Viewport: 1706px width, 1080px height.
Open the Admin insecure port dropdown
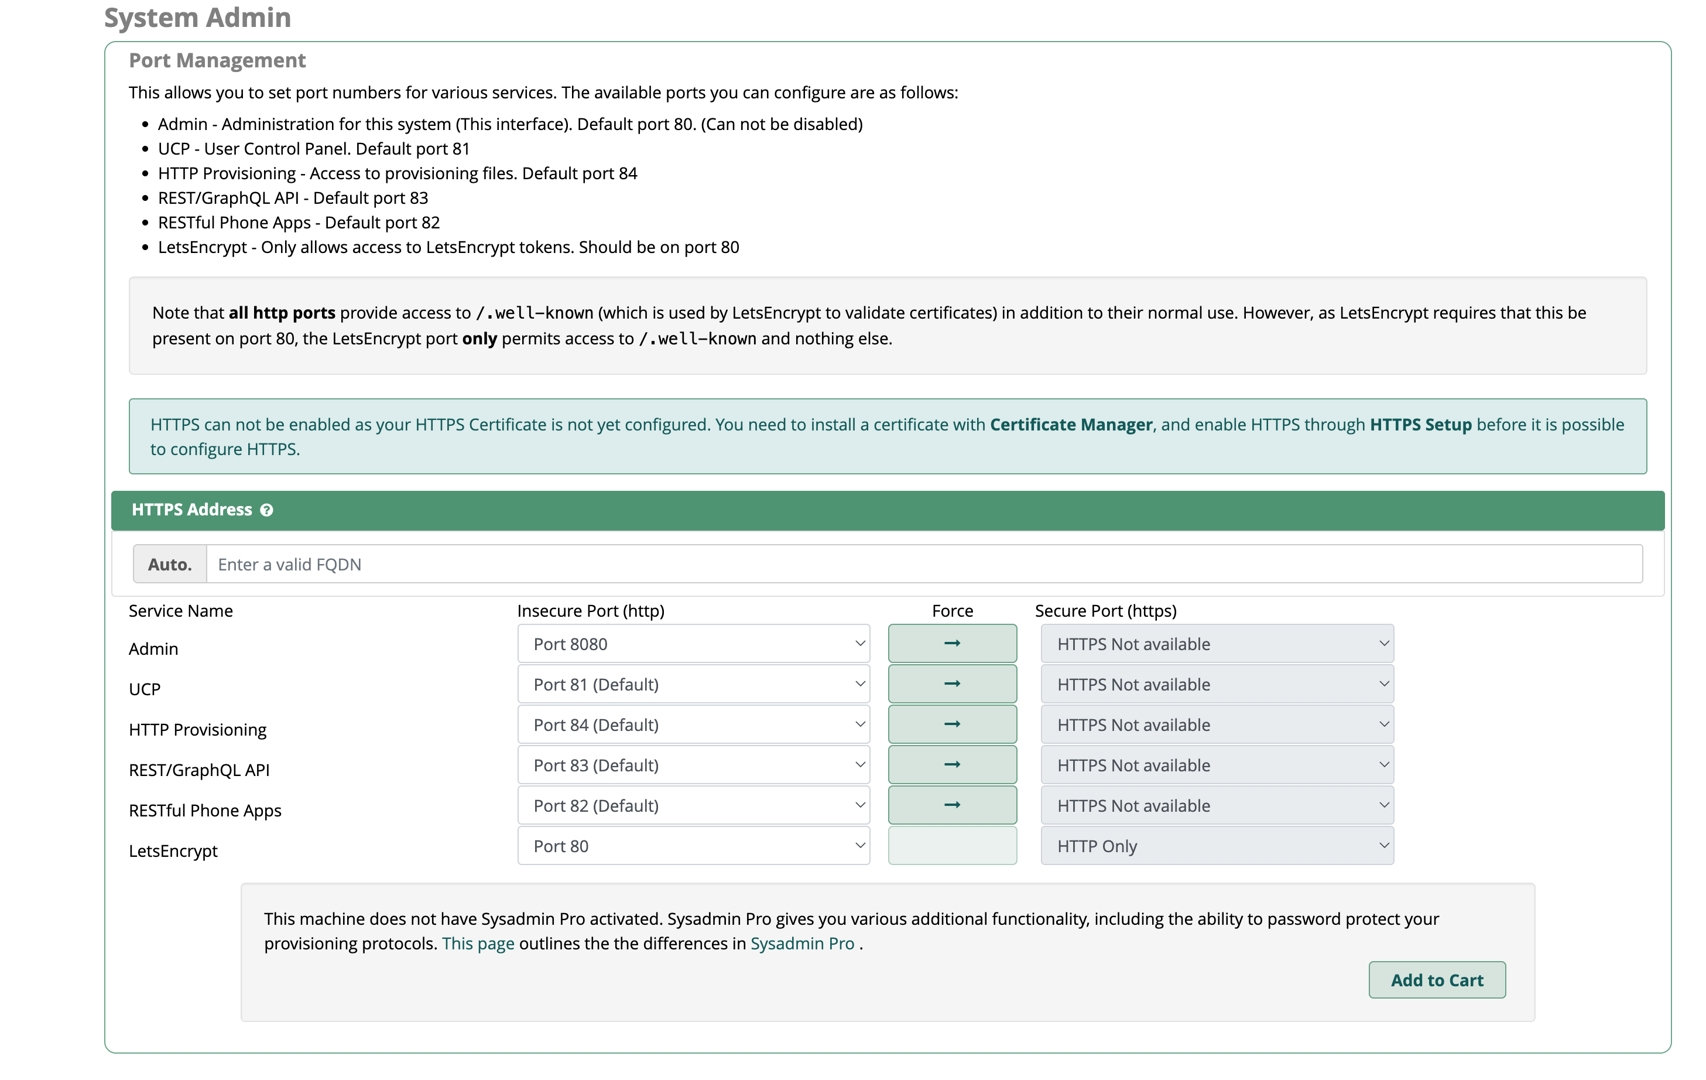pos(693,644)
